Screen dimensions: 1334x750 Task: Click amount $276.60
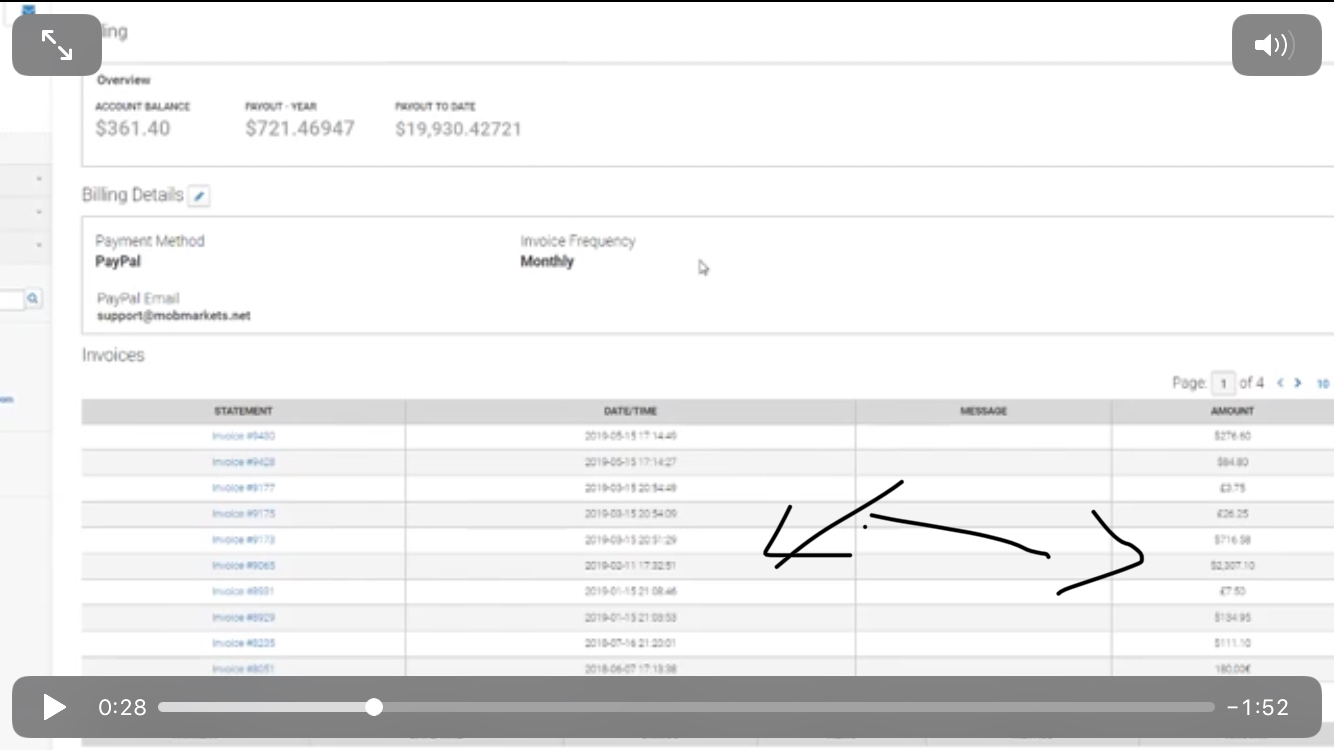tap(1232, 436)
